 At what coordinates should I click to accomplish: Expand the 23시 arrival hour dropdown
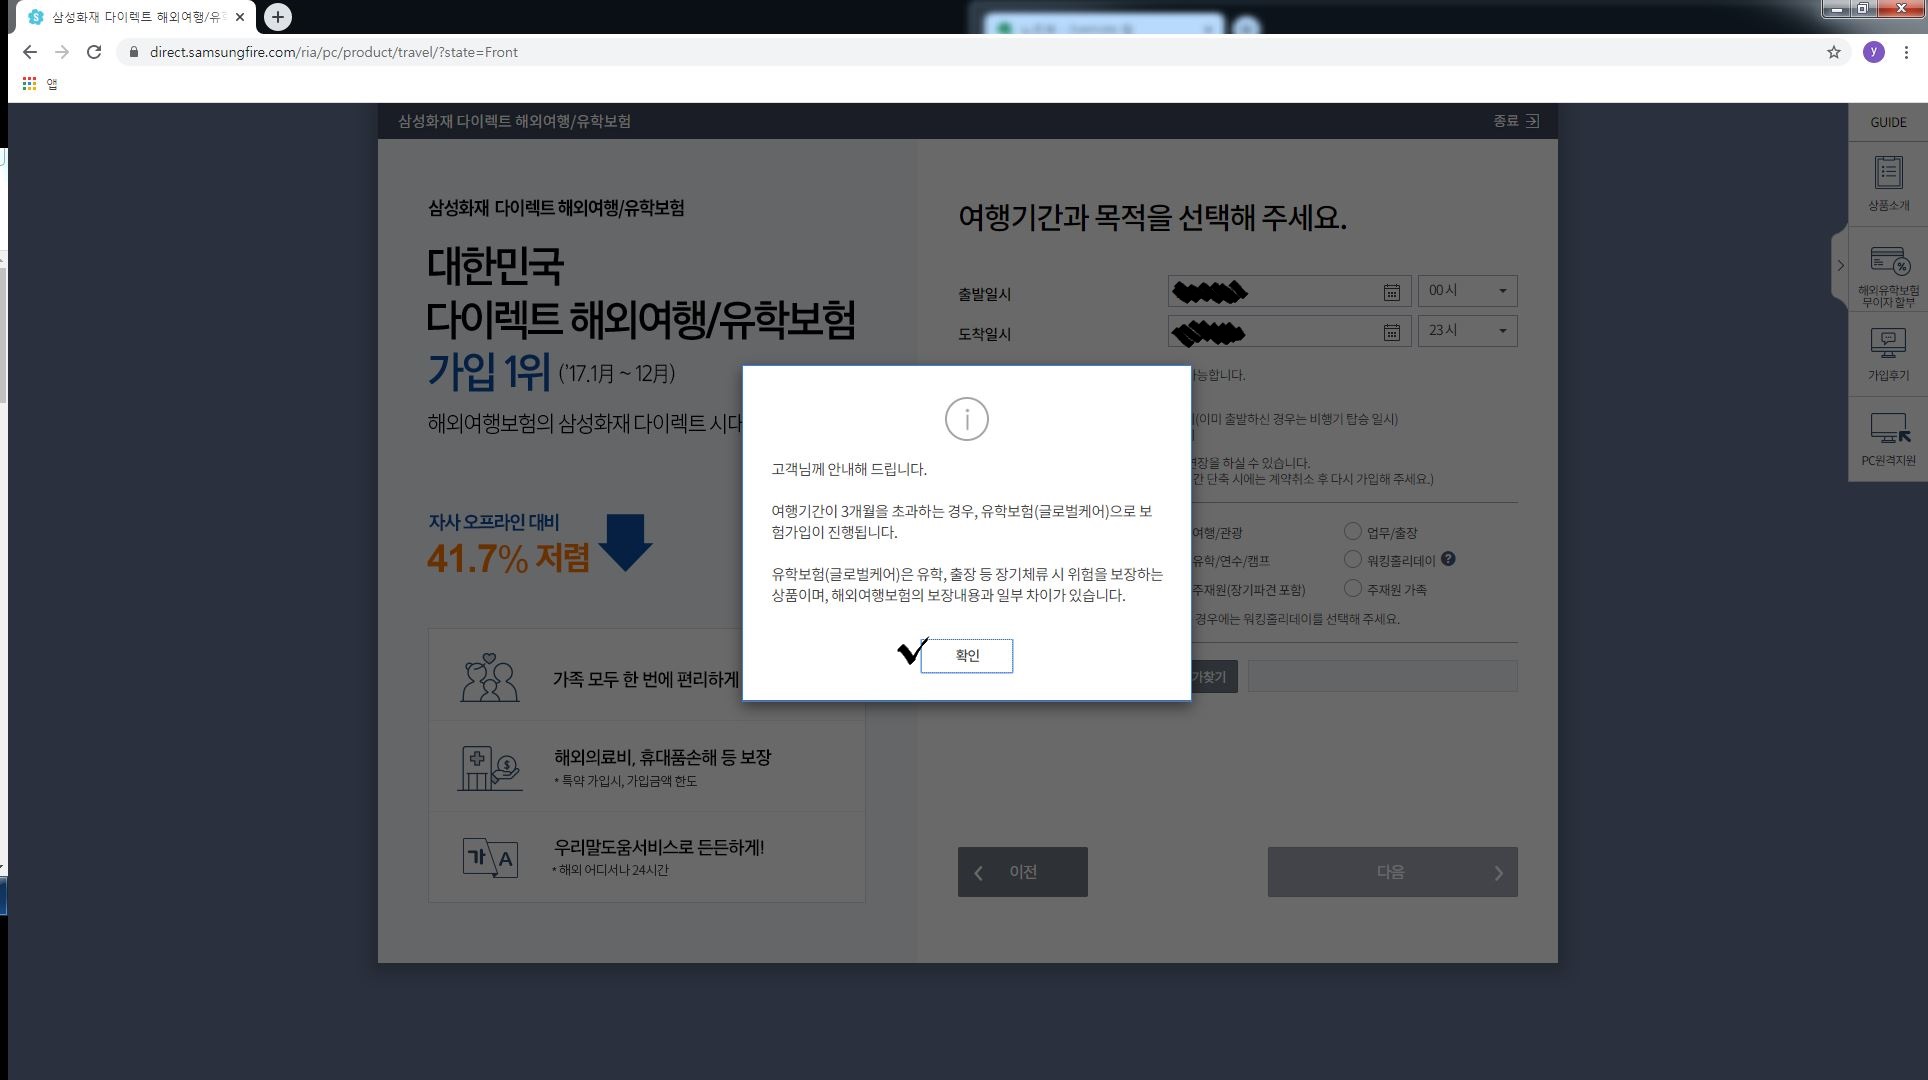coord(1467,331)
